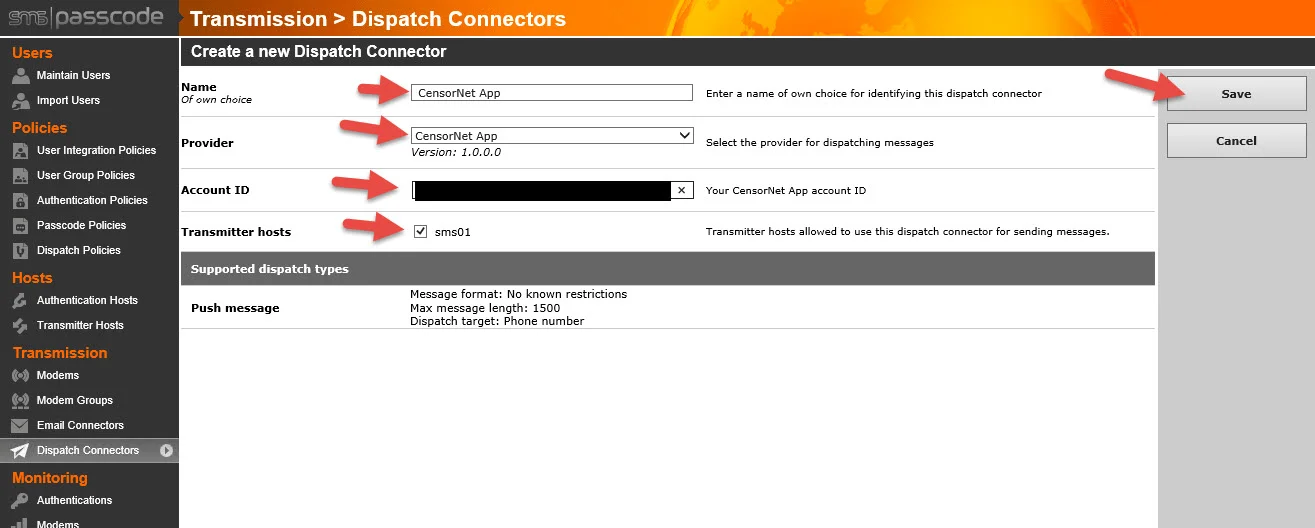Screen dimensions: 1315x528
Task: Click the User Group Policies icon
Action: 19,176
